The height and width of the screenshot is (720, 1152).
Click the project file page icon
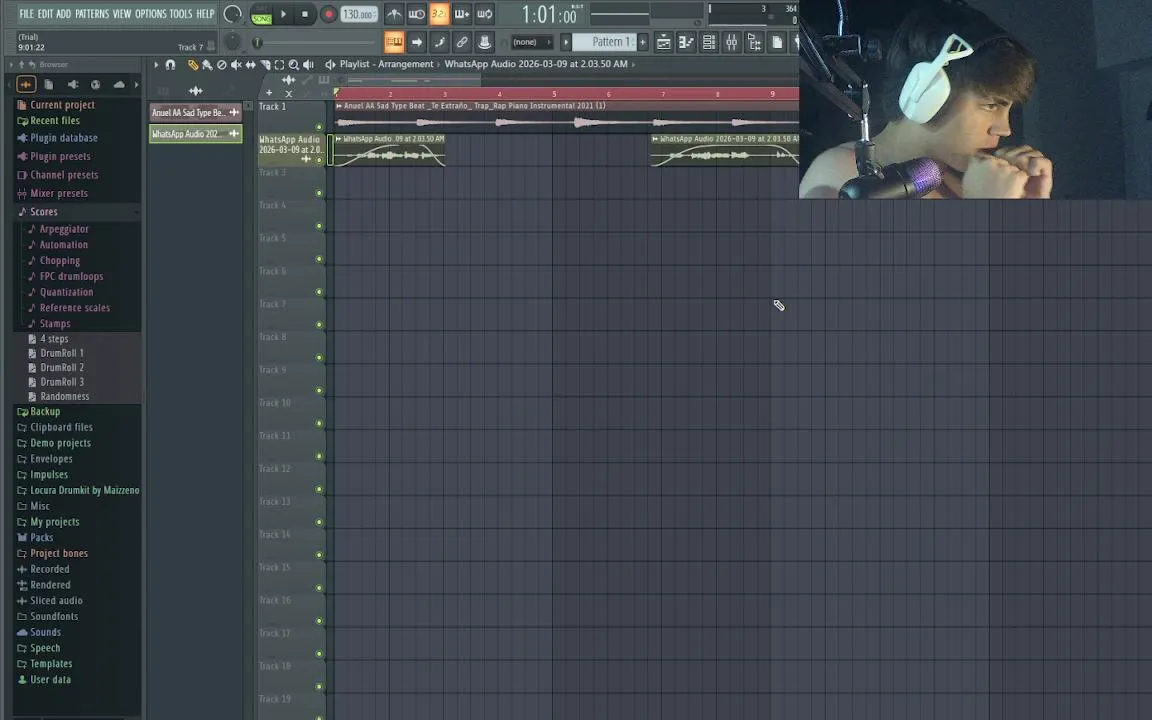point(777,43)
